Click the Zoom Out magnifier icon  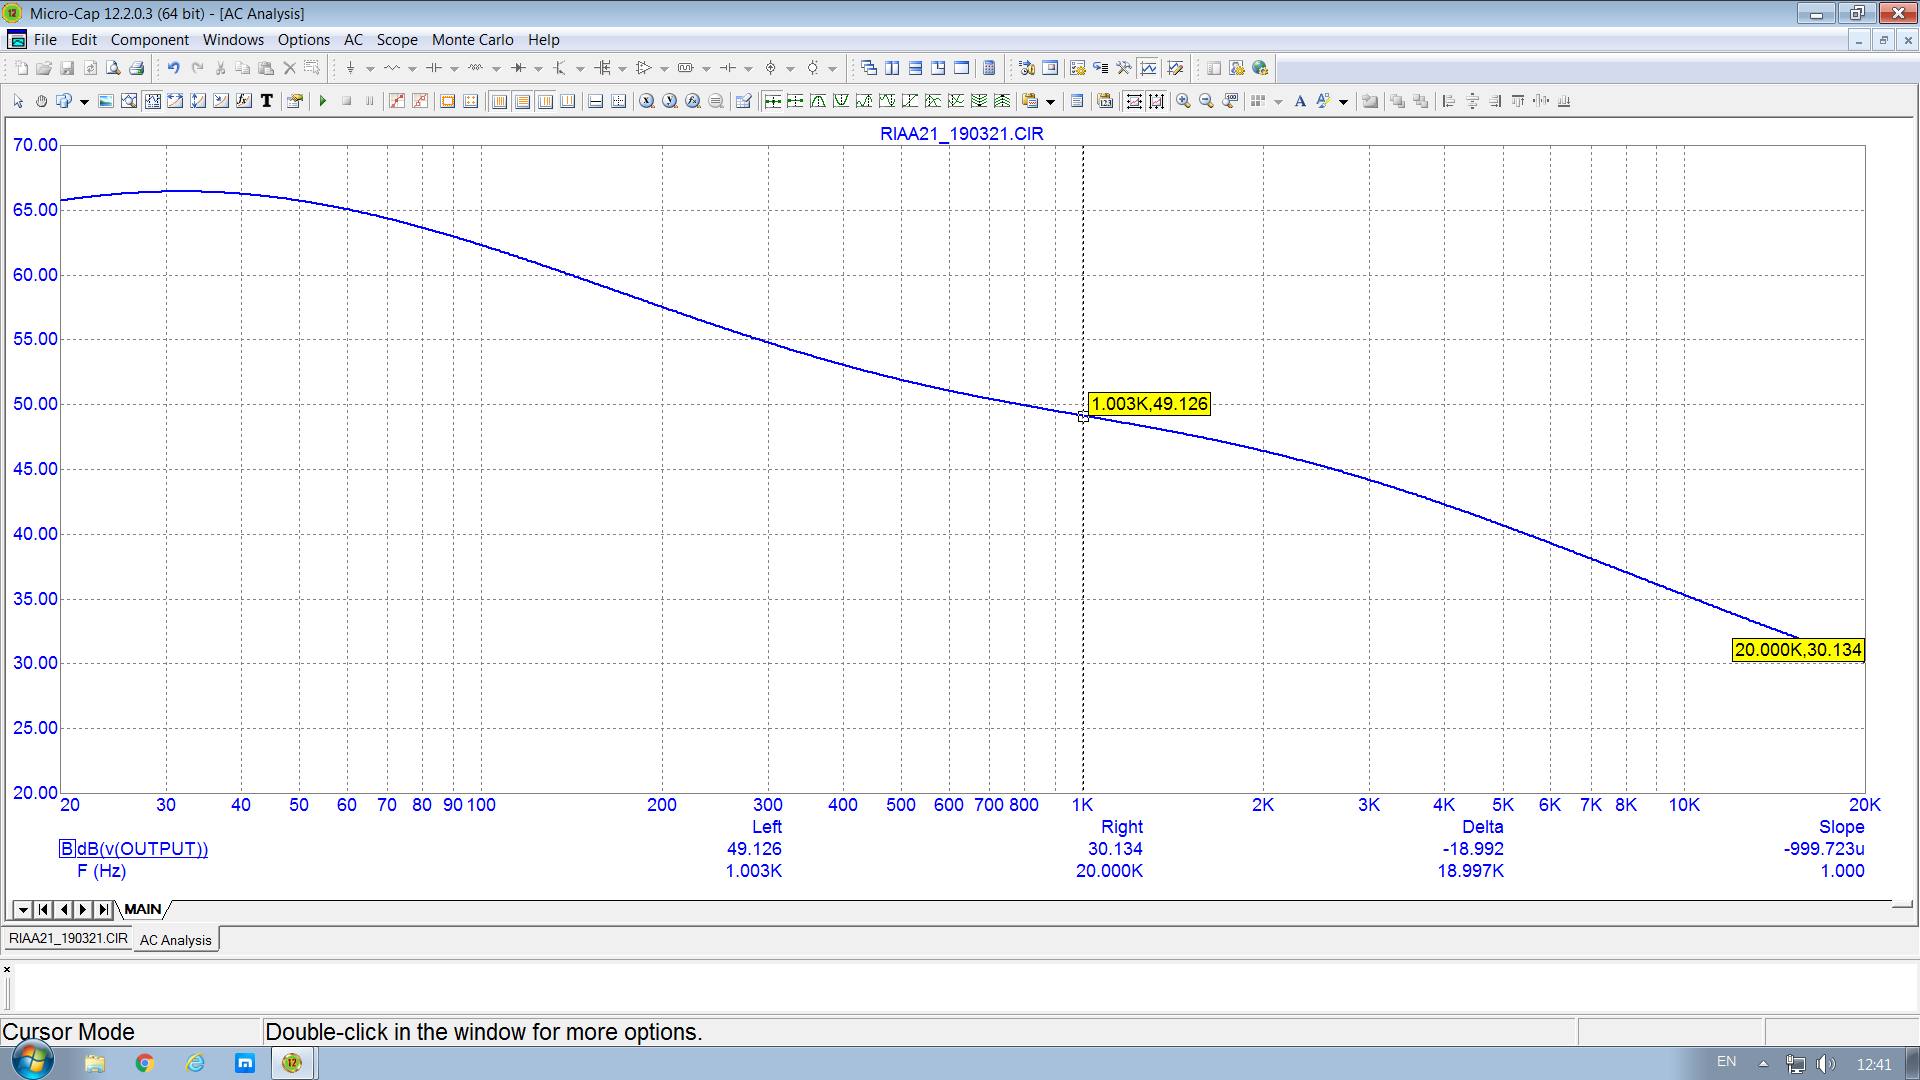[1206, 101]
